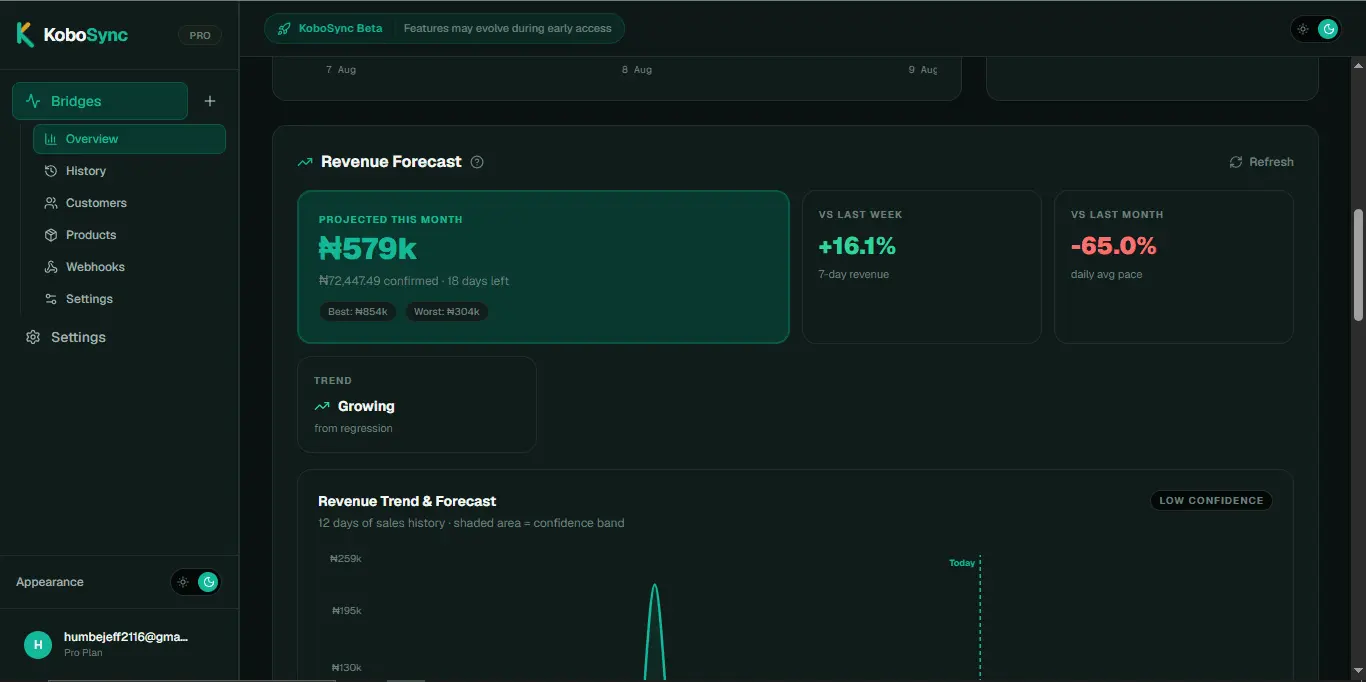Viewport: 1366px width, 682px height.
Task: Click the rocket icon in beta banner
Action: click(x=284, y=29)
